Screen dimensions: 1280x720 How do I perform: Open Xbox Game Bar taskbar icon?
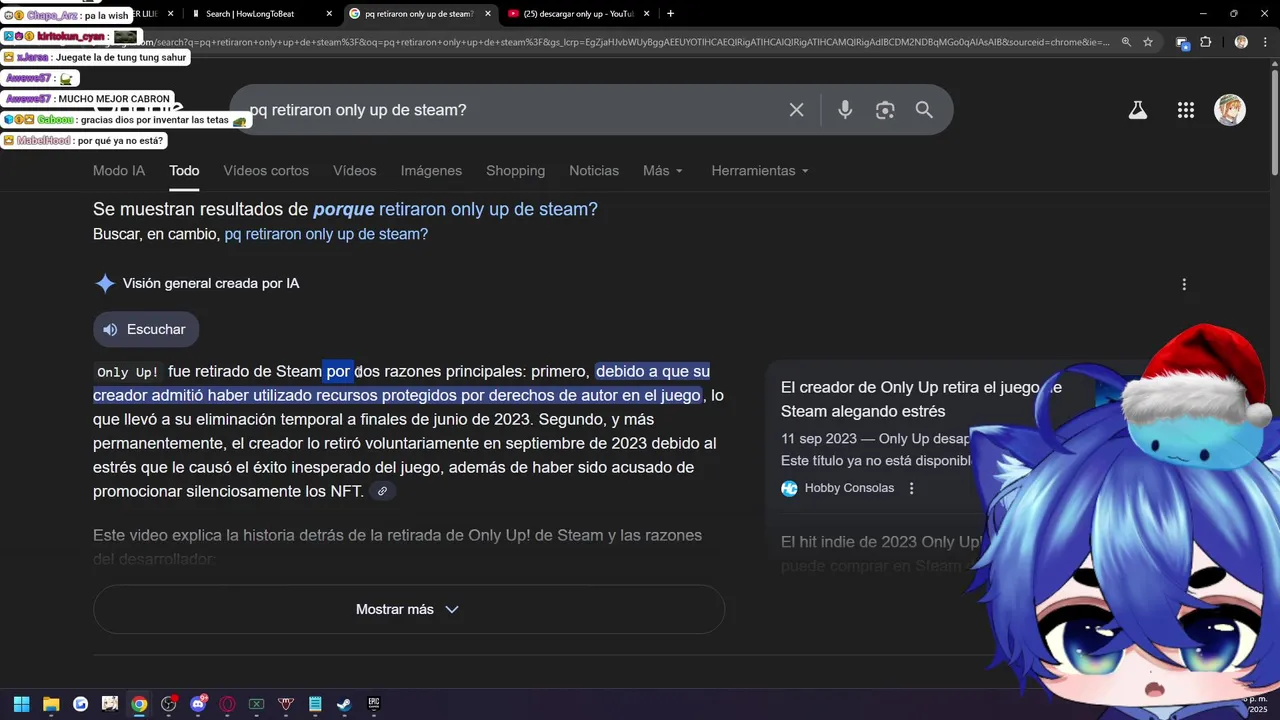click(x=256, y=704)
